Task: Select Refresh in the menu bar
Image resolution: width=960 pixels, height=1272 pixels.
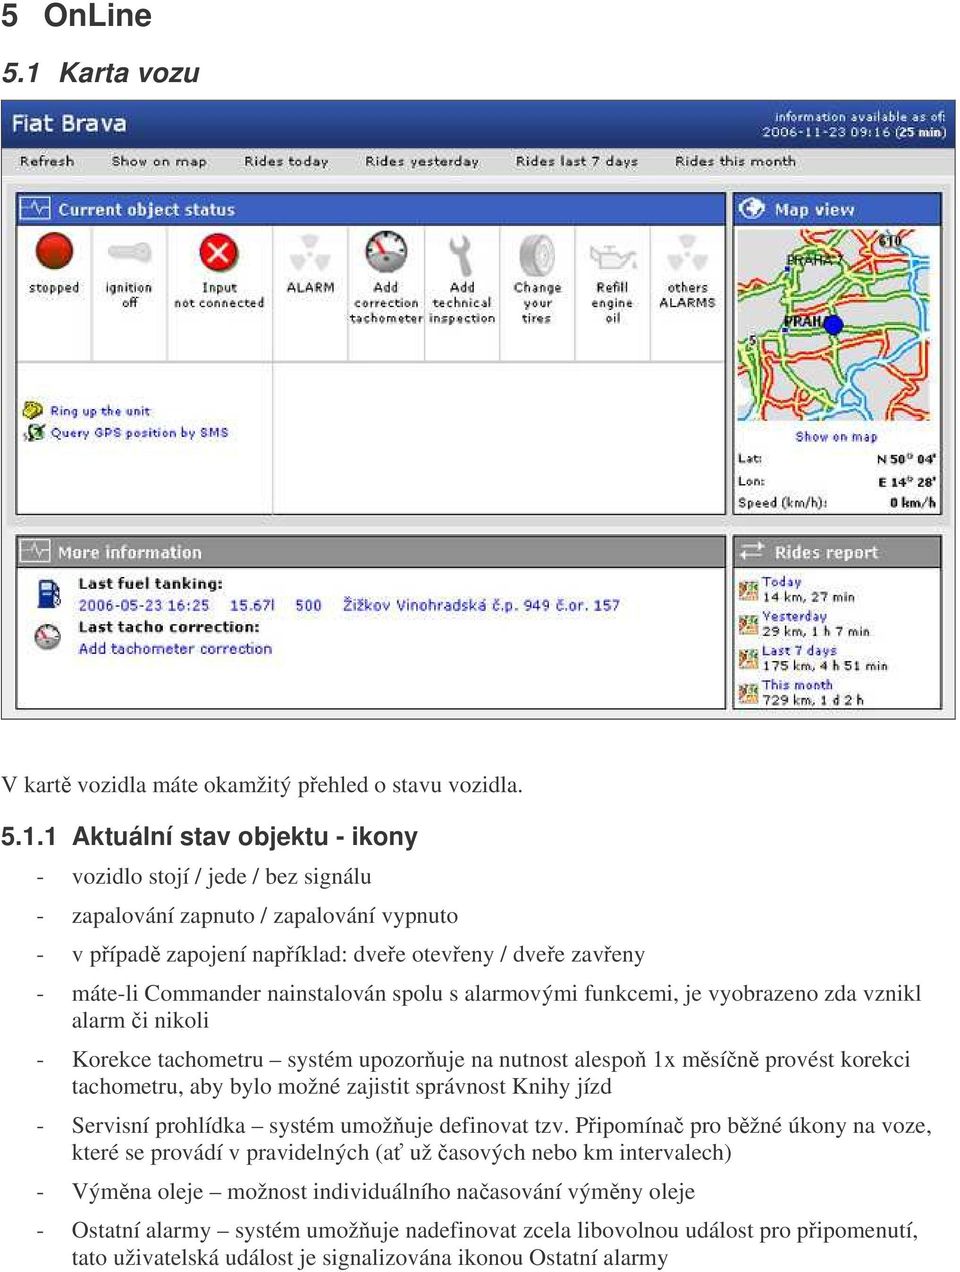Action: pyautogui.click(x=47, y=161)
